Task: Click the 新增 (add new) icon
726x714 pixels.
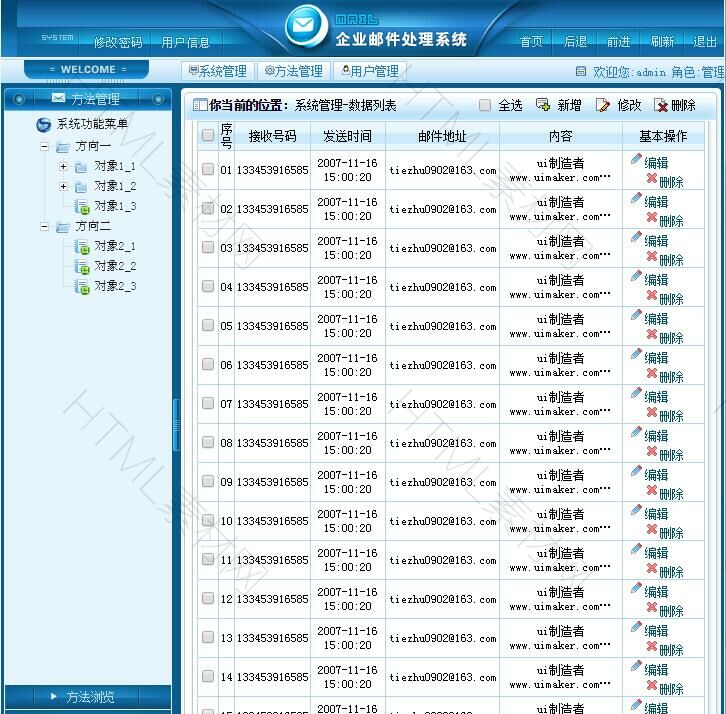Action: click(x=543, y=105)
